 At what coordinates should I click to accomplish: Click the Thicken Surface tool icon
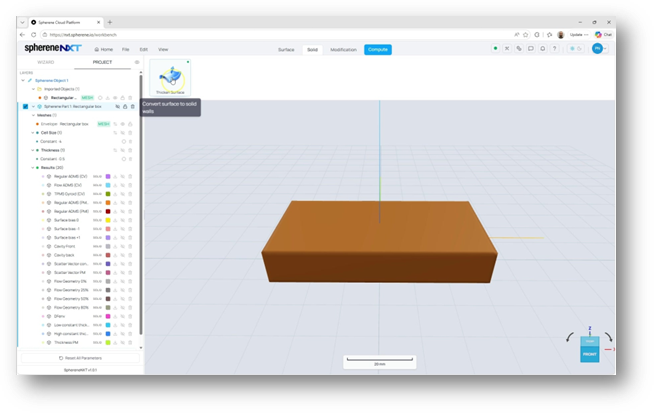point(170,77)
